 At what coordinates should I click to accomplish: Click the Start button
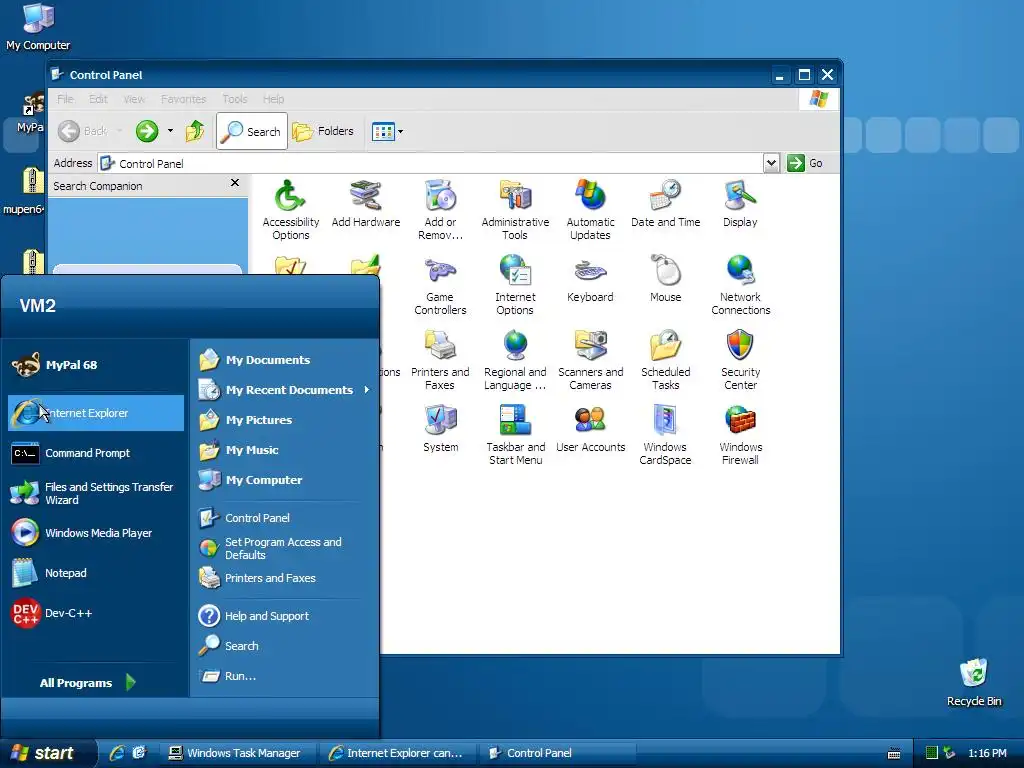coord(48,753)
